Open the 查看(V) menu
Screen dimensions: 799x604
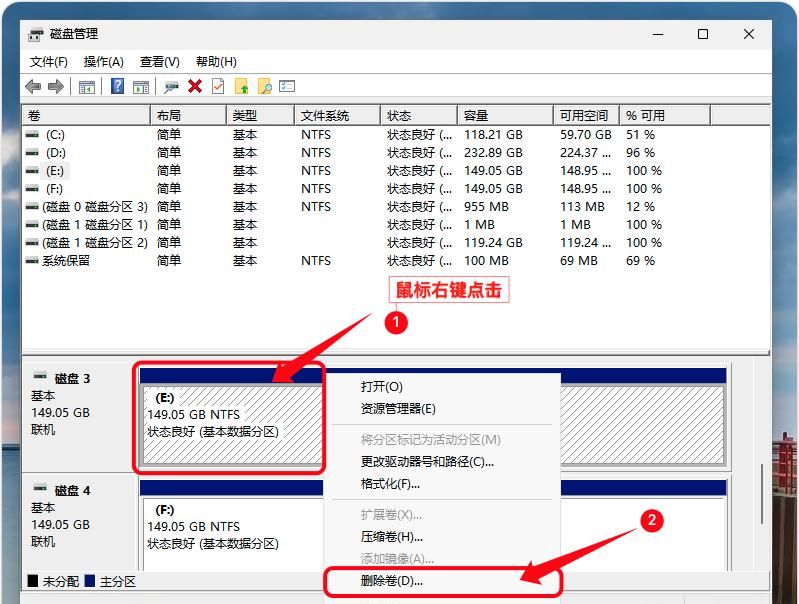click(x=159, y=62)
